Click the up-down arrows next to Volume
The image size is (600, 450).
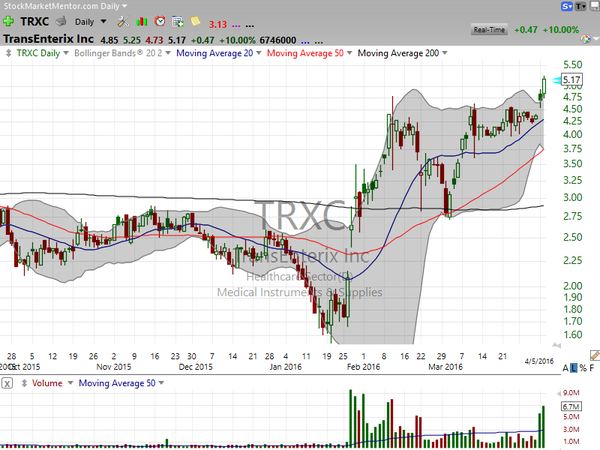(x=24, y=383)
